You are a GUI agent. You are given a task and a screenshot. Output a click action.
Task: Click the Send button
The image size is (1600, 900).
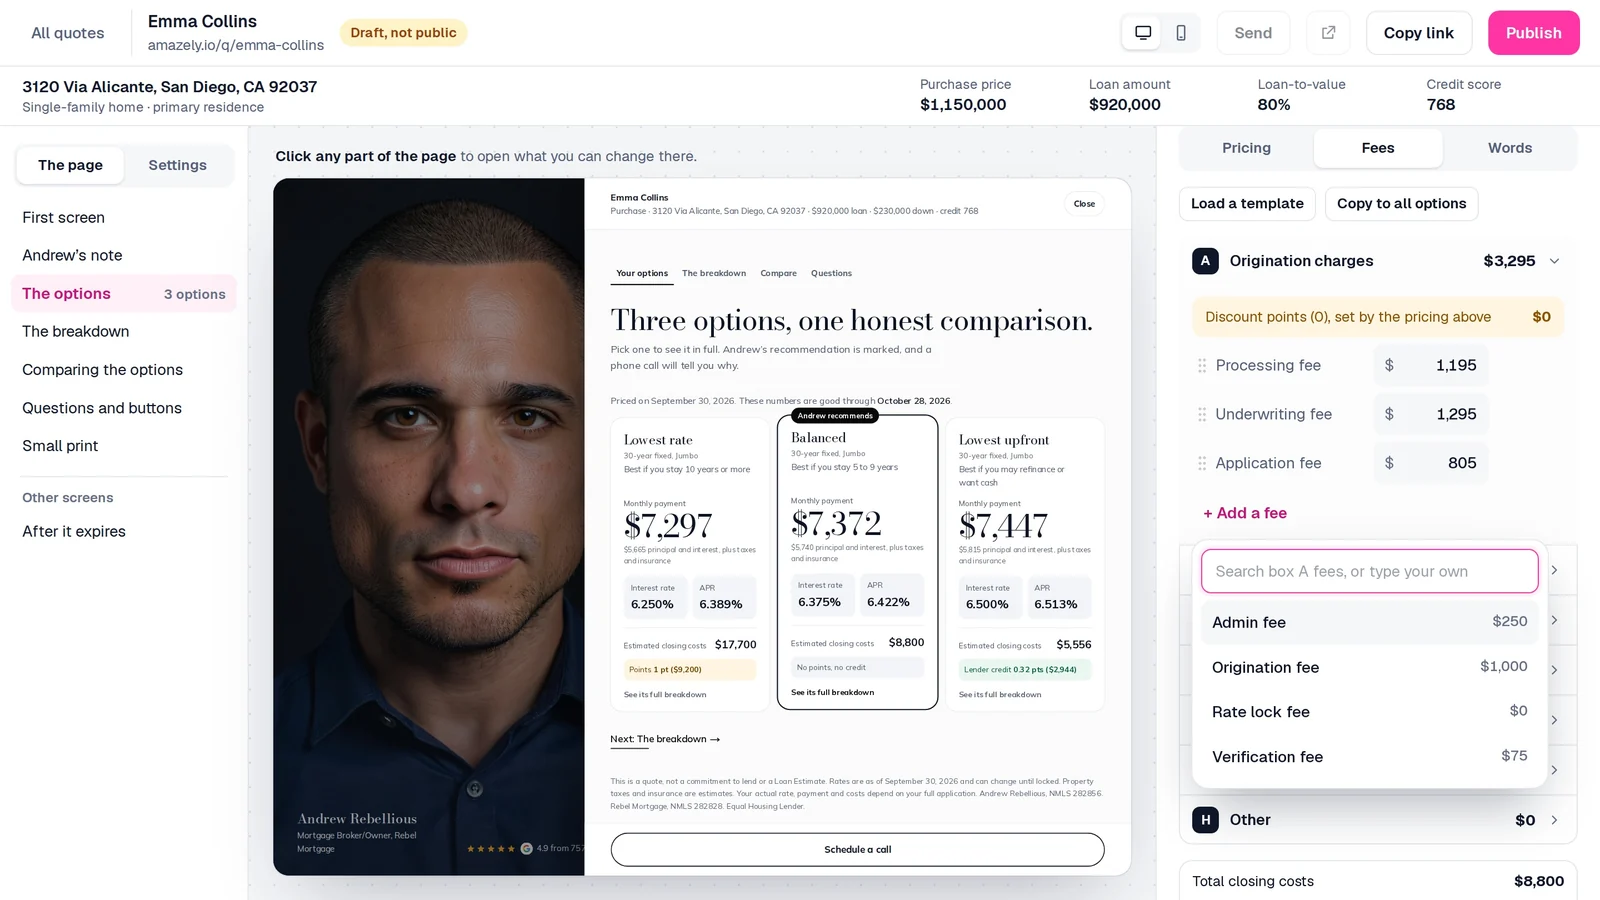[x=1253, y=33]
